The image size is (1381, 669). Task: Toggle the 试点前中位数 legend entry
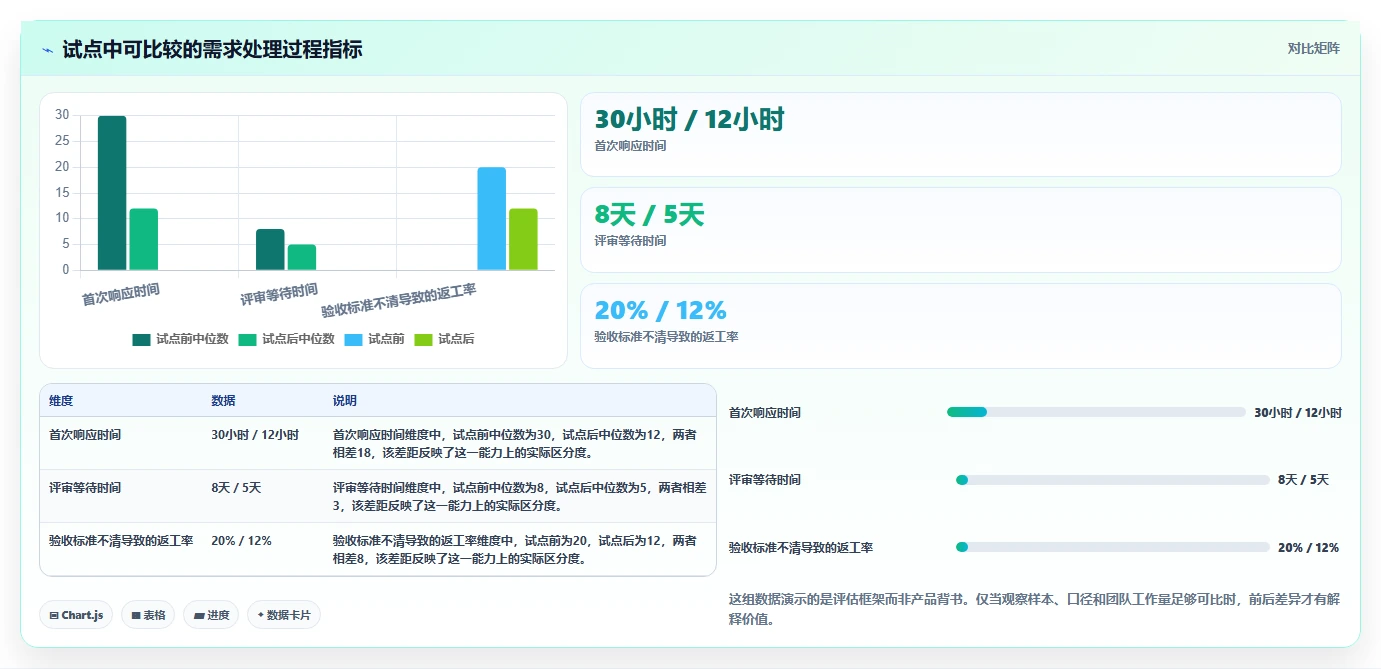pos(181,339)
